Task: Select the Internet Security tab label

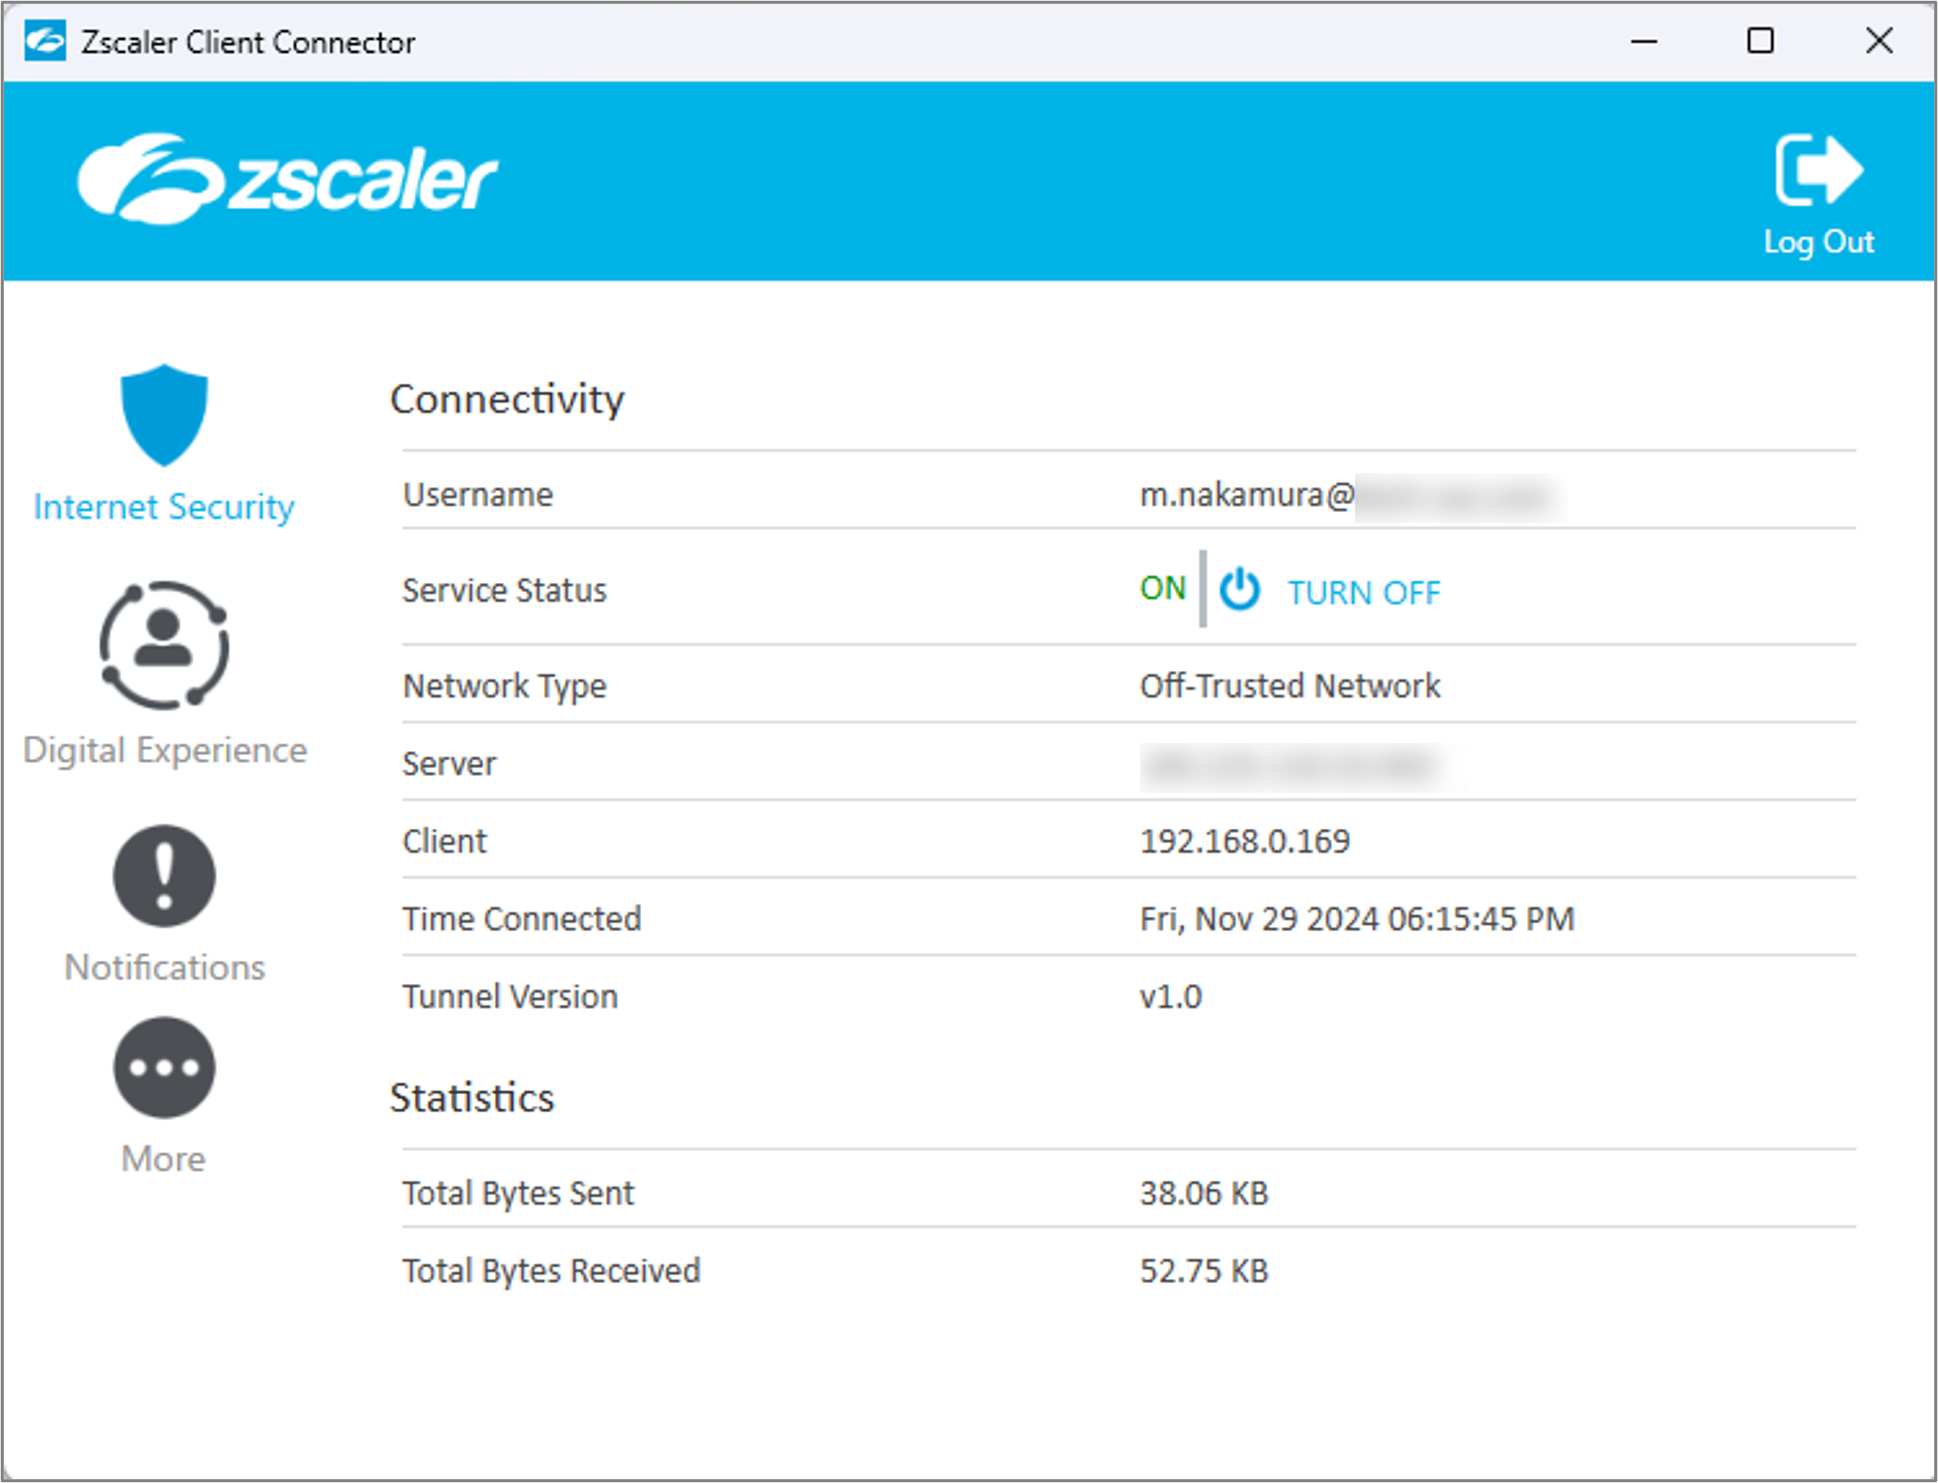Action: [x=164, y=507]
